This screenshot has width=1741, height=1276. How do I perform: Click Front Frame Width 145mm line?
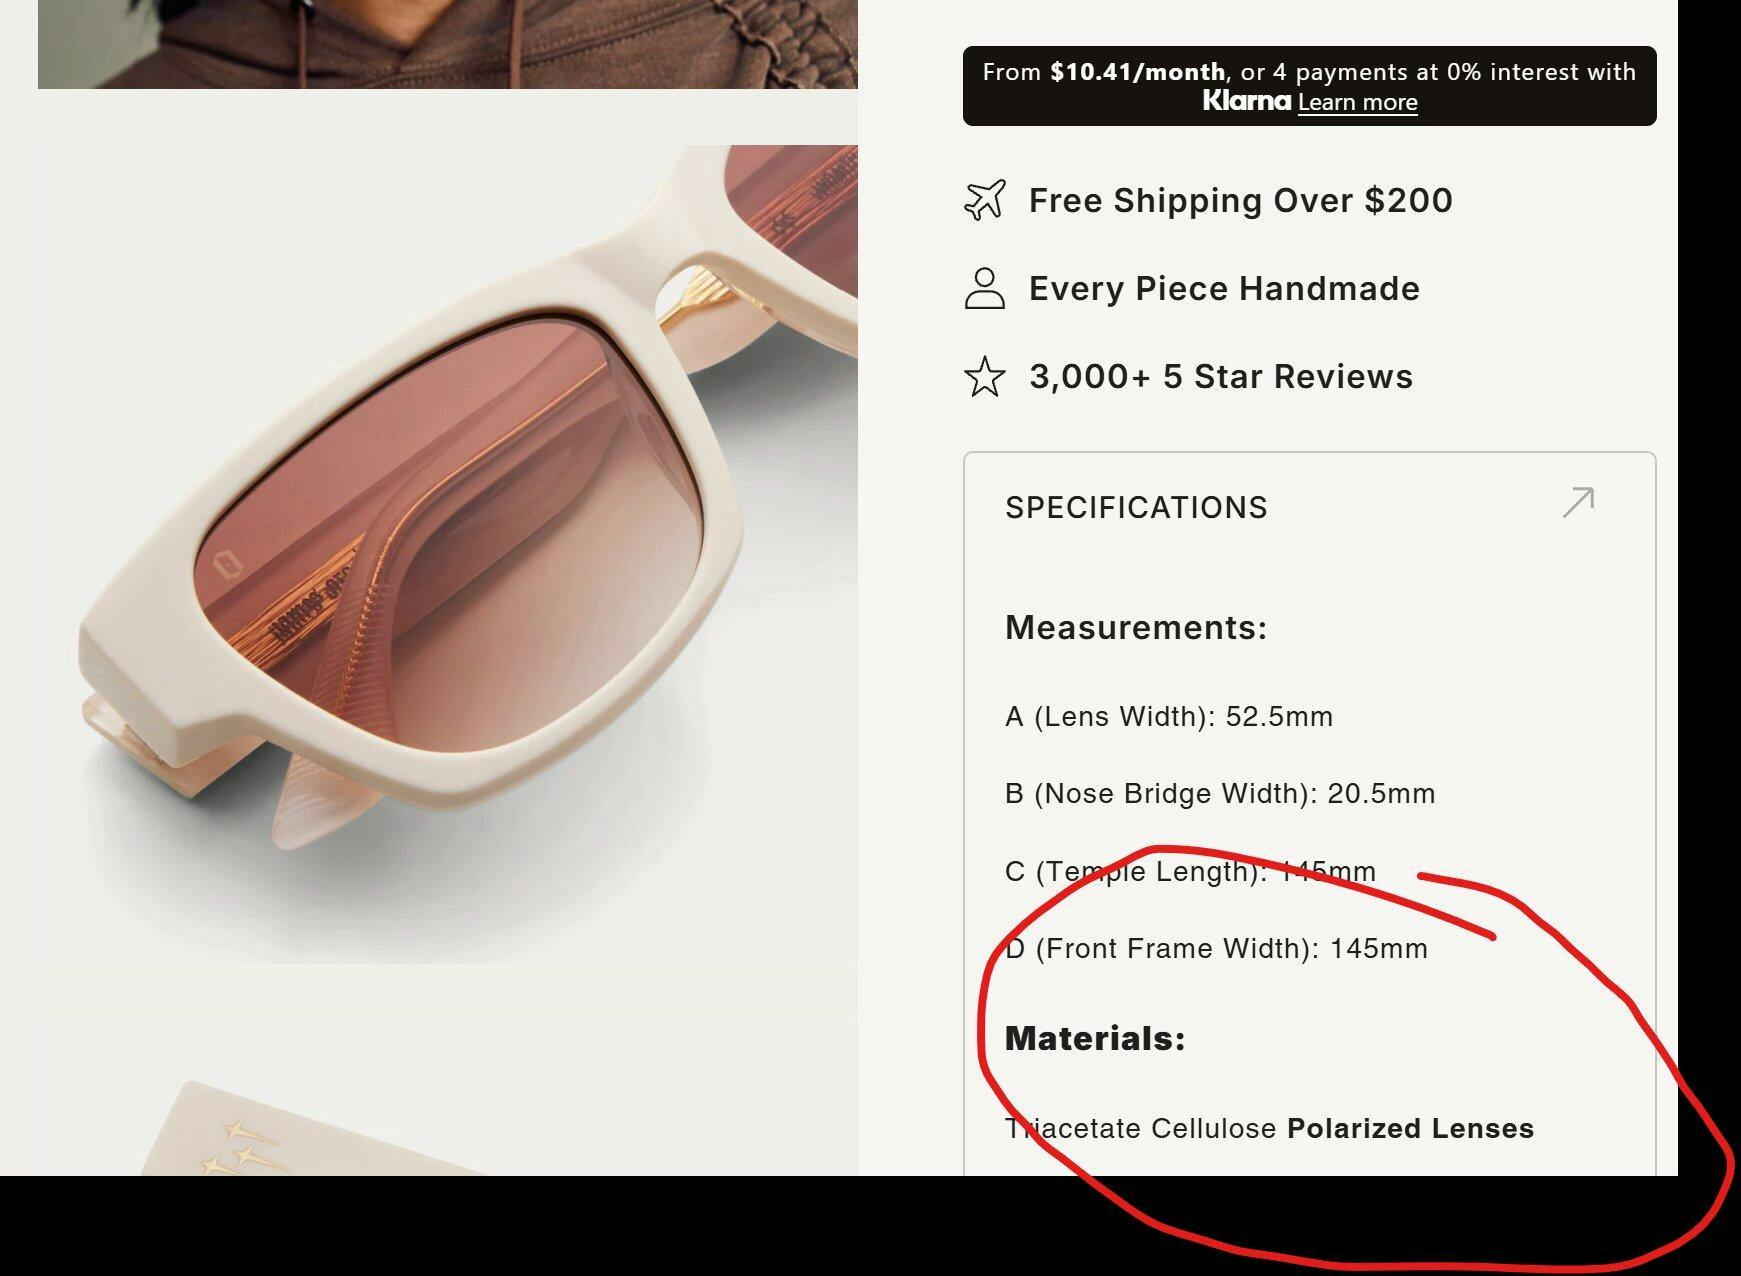[x=1216, y=949]
